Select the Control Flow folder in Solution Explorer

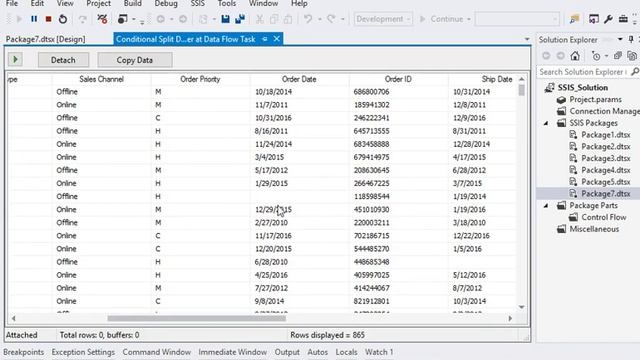tap(604, 218)
